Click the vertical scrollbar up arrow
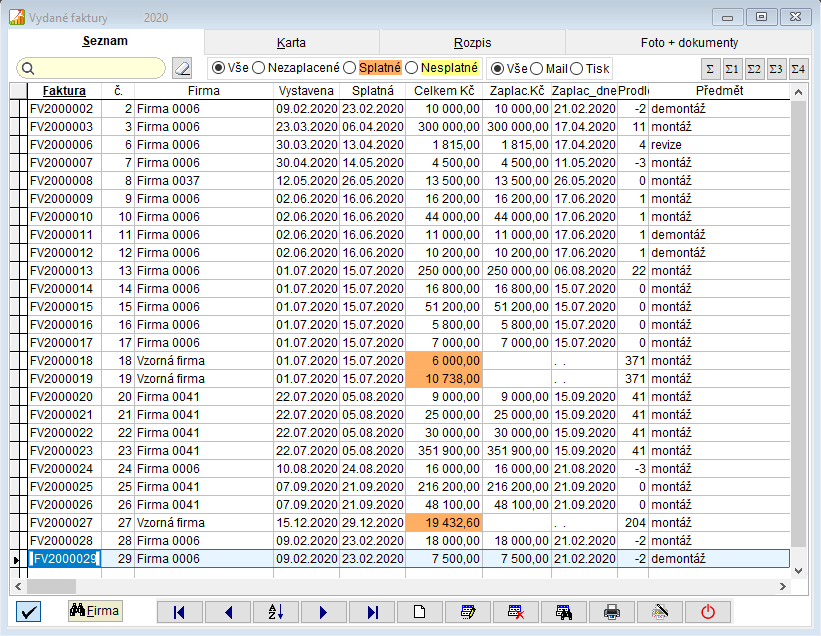The width and height of the screenshot is (821, 636). tap(798, 92)
